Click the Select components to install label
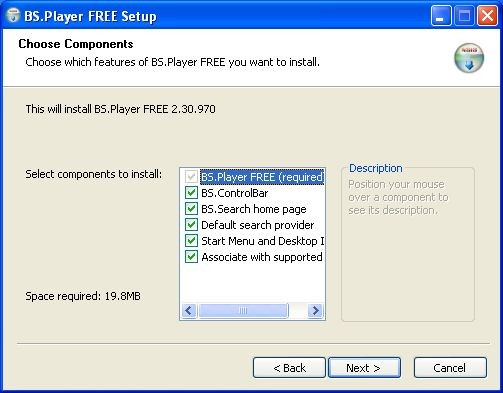The image size is (503, 393). 94,174
